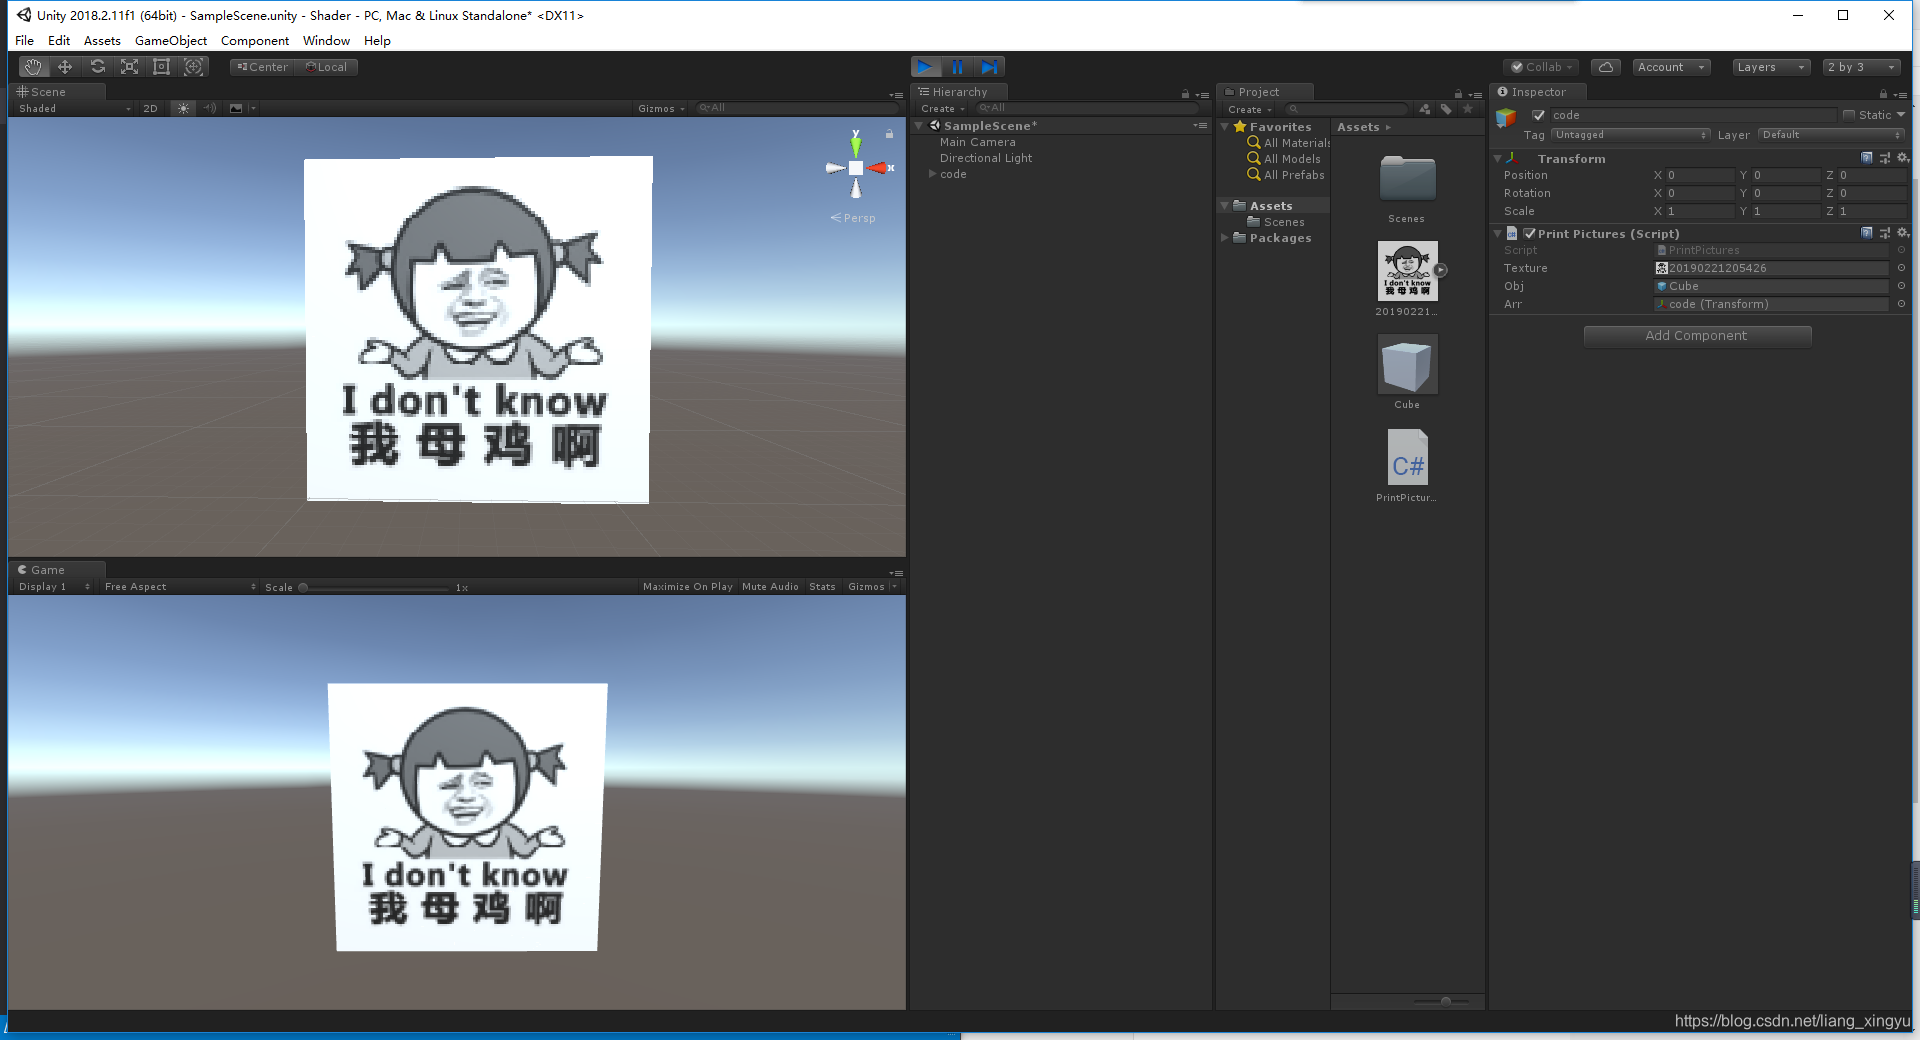Toggle scene audio speaker icon
The height and width of the screenshot is (1040, 1920).
[x=210, y=108]
